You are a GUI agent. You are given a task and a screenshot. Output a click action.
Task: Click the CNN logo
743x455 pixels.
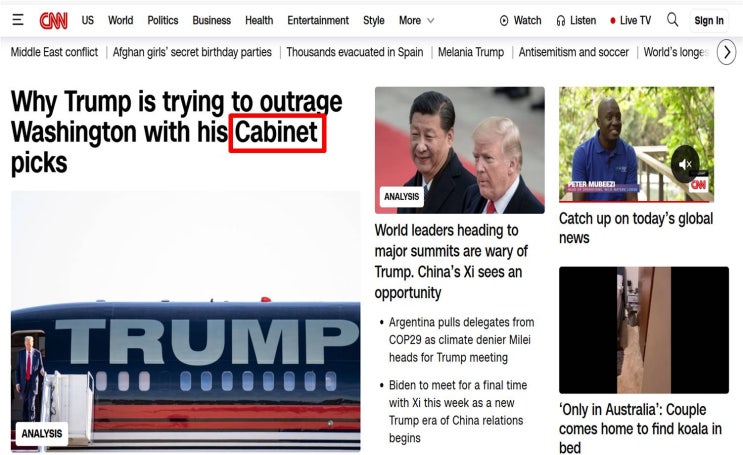click(x=54, y=20)
